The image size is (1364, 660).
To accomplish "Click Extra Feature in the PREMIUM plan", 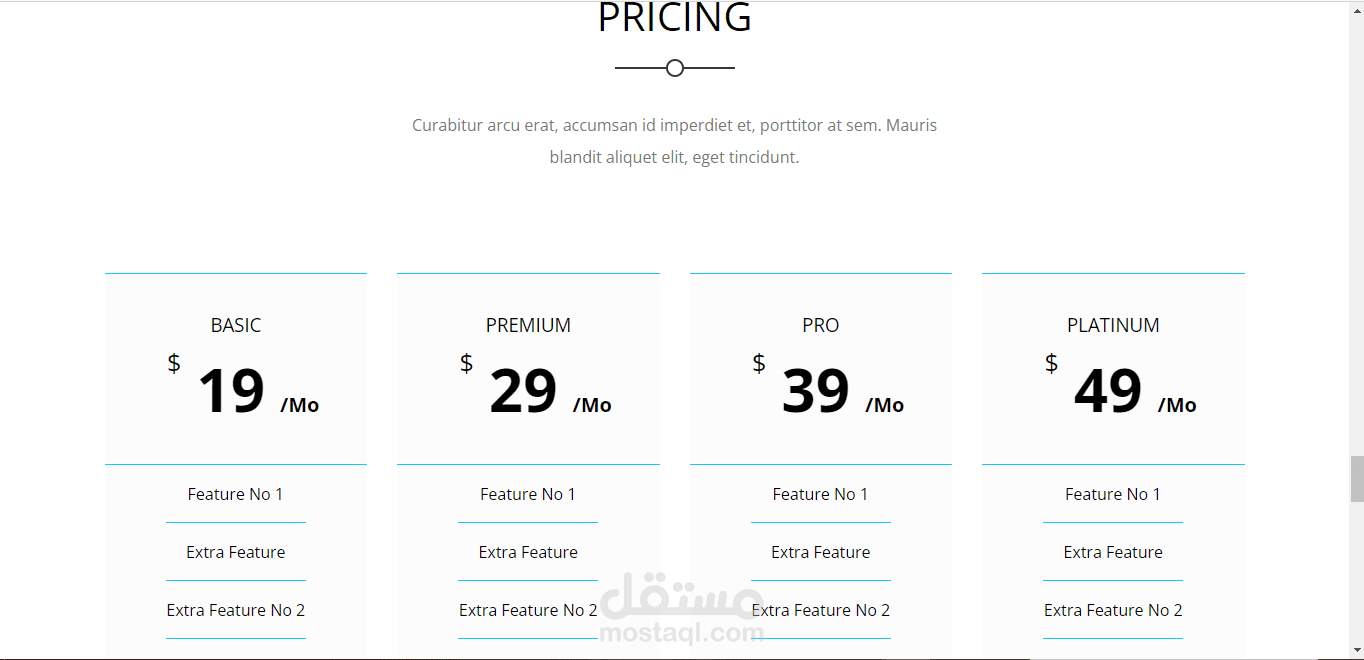I will click(528, 552).
